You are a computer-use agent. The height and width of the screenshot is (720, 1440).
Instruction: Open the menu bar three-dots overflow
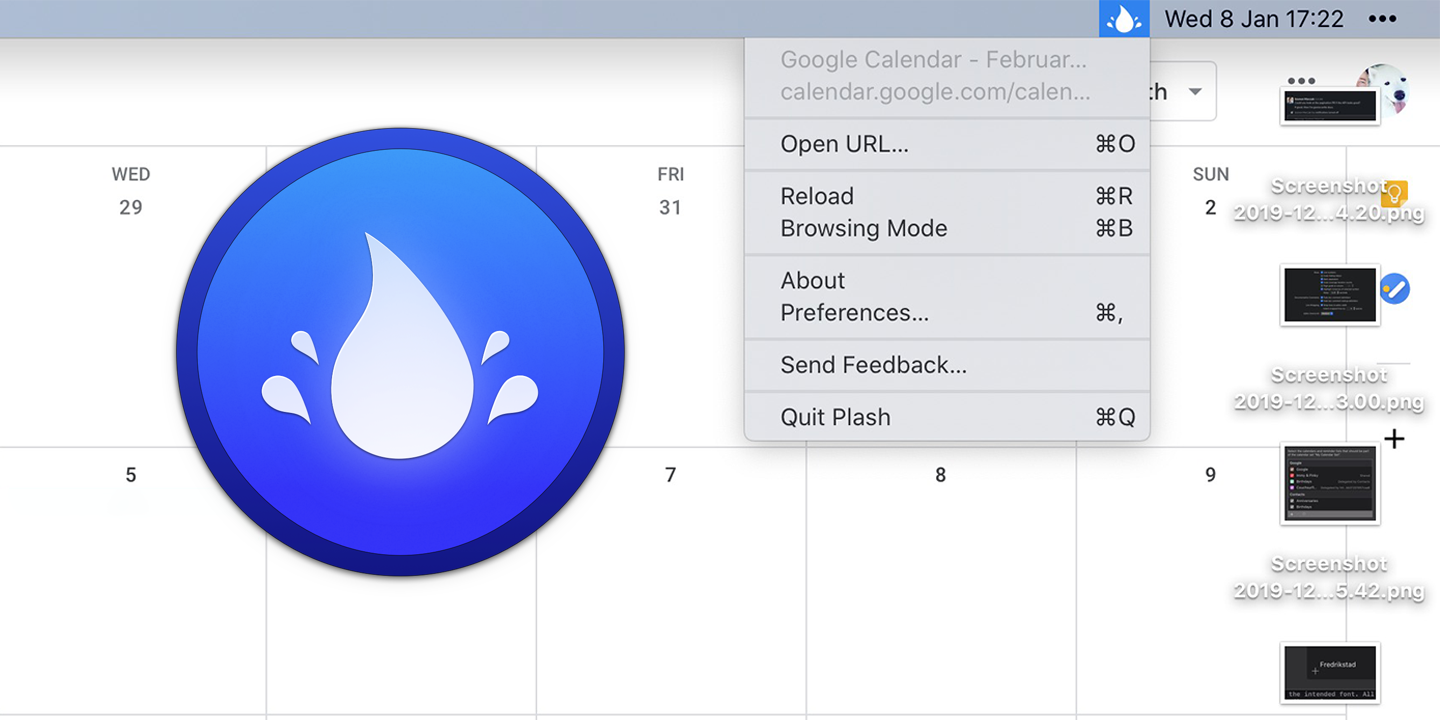pyautogui.click(x=1382, y=19)
